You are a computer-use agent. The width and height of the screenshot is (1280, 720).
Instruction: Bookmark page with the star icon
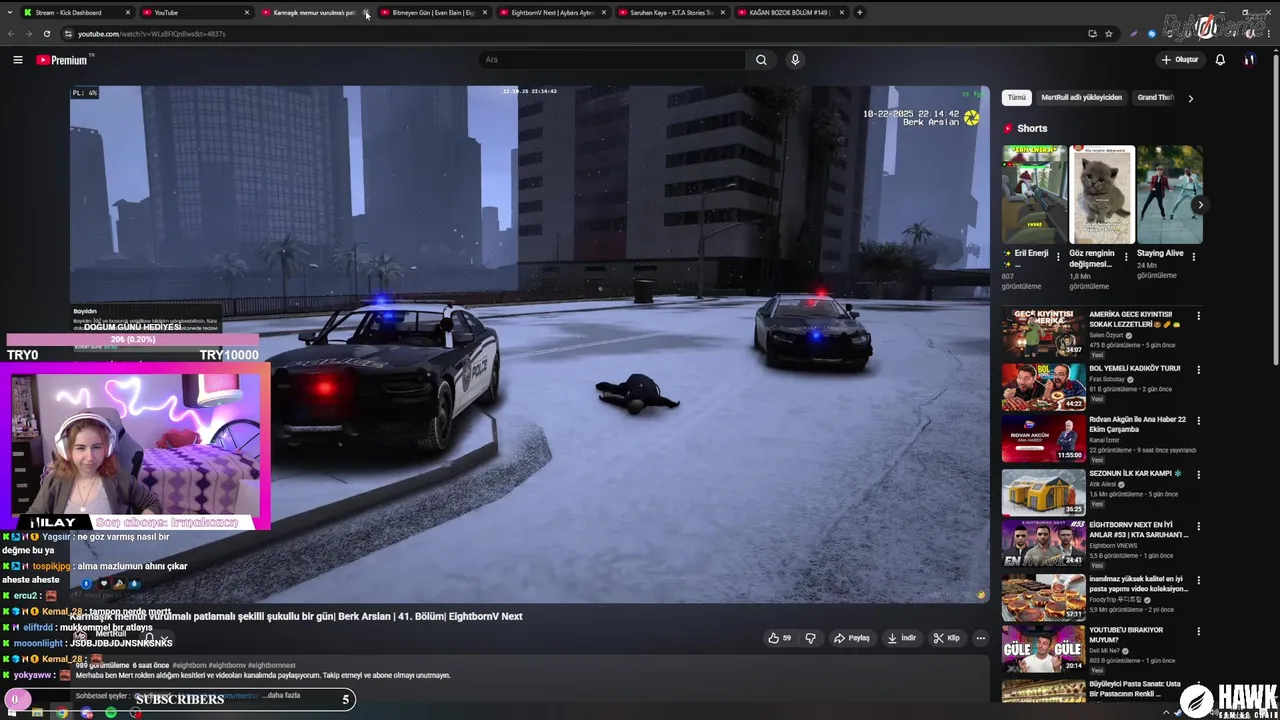1109,34
